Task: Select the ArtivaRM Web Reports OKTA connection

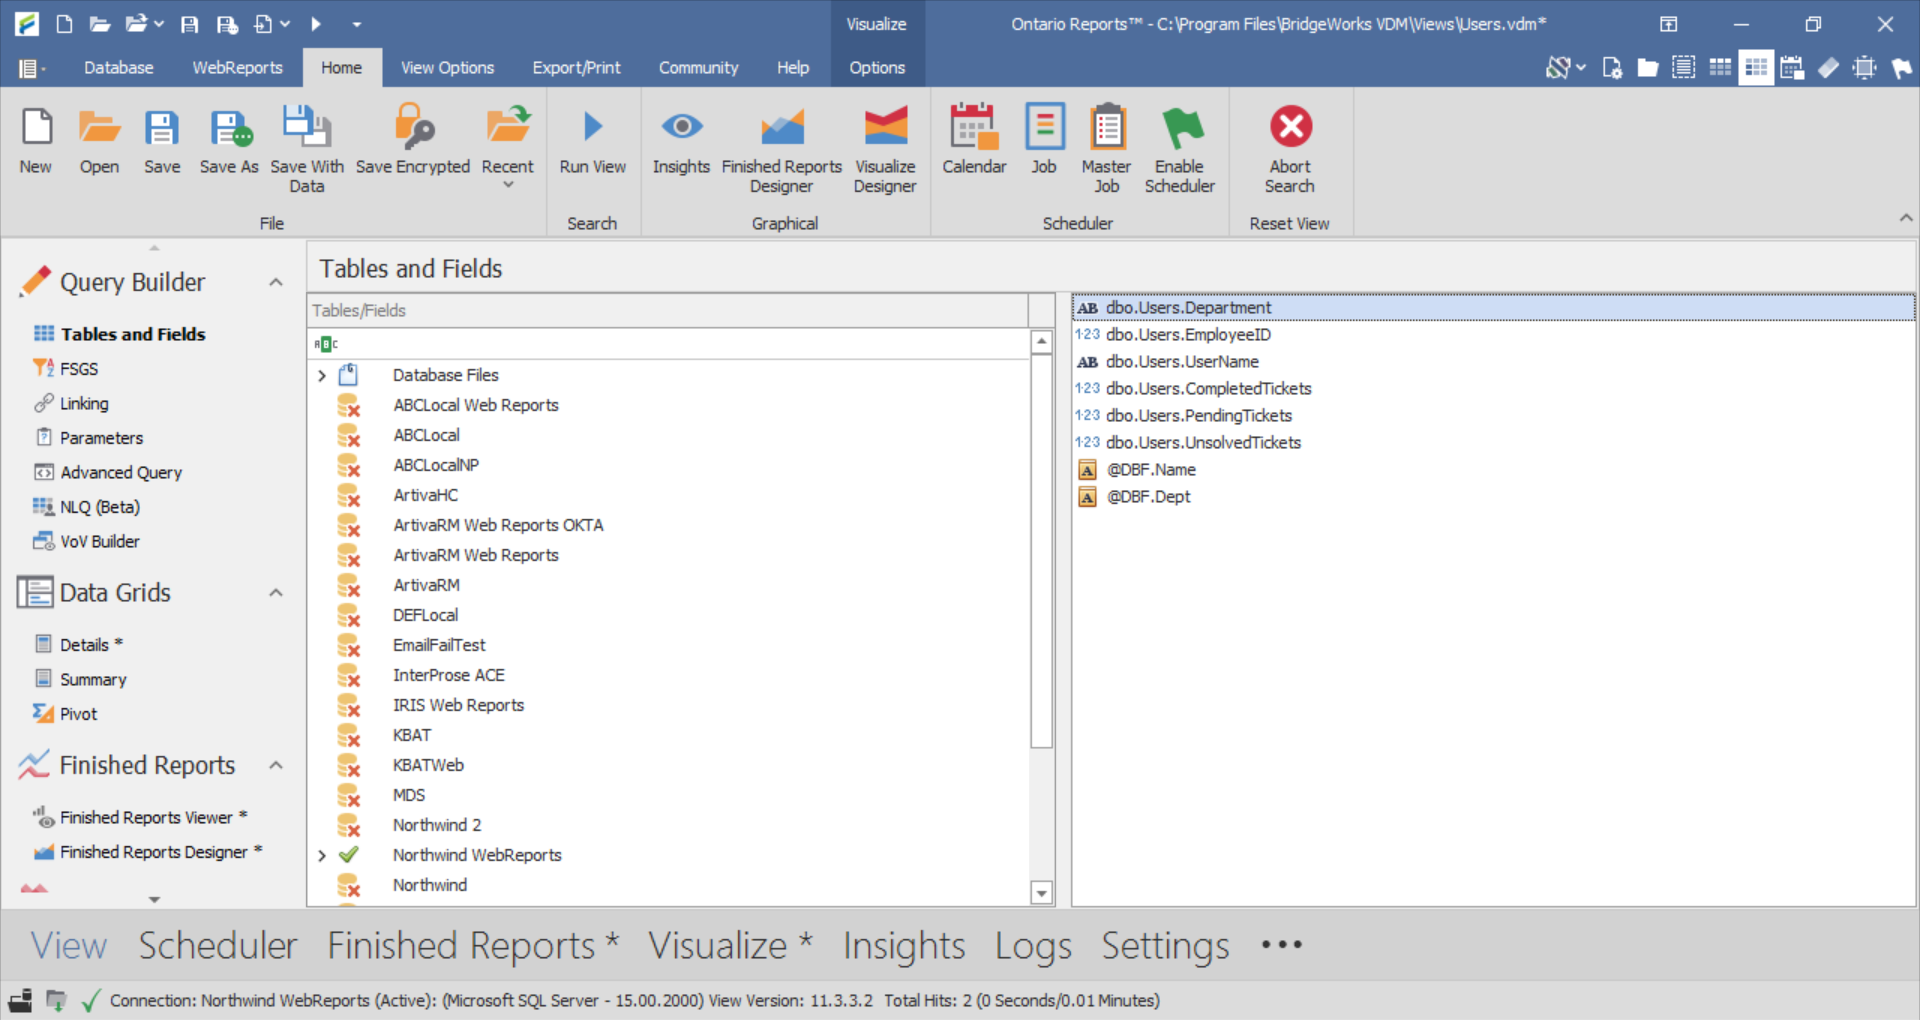Action: click(498, 525)
